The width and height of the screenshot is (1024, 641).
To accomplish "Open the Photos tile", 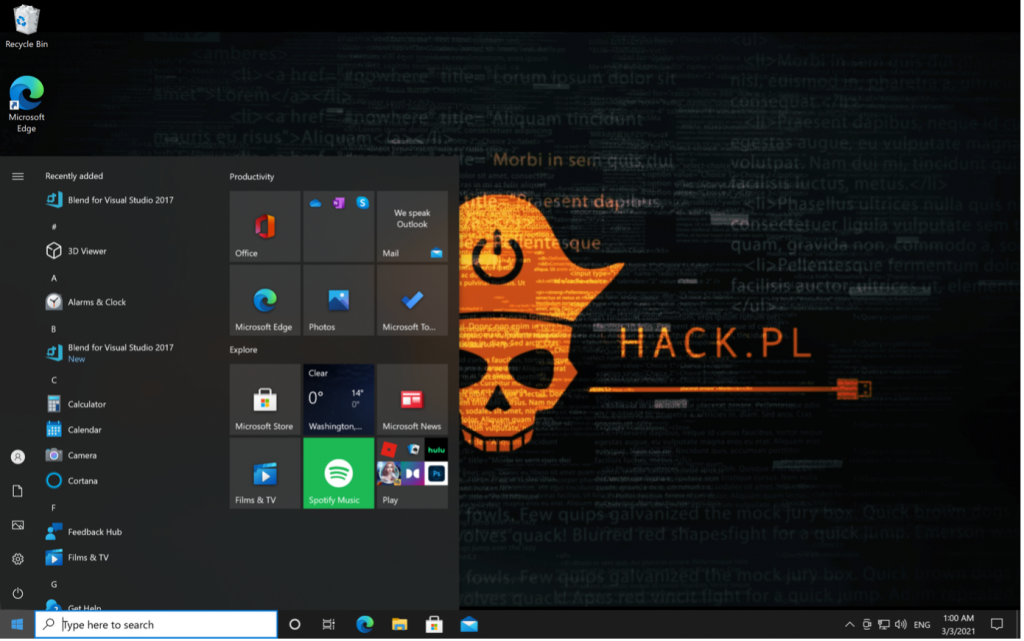I will [x=338, y=300].
